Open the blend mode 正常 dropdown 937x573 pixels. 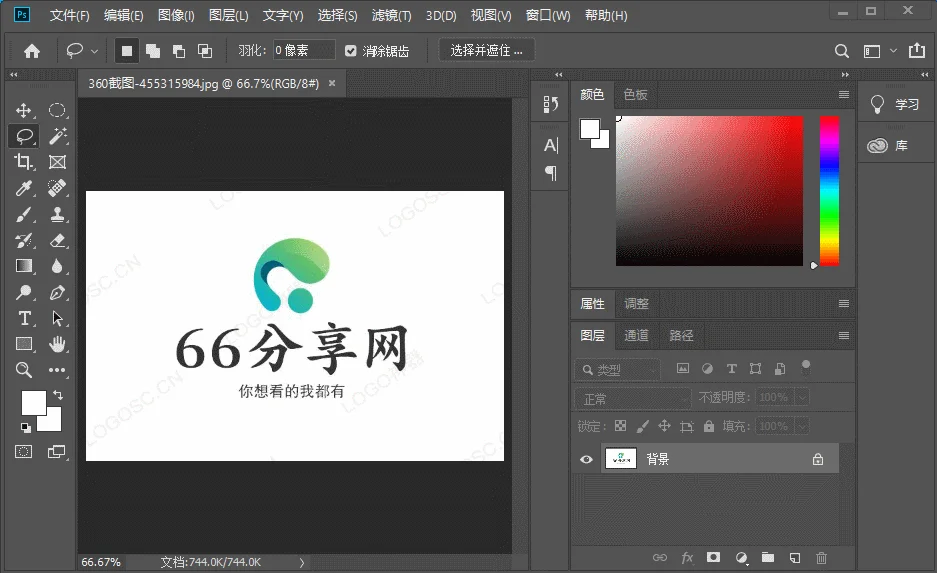pos(633,398)
